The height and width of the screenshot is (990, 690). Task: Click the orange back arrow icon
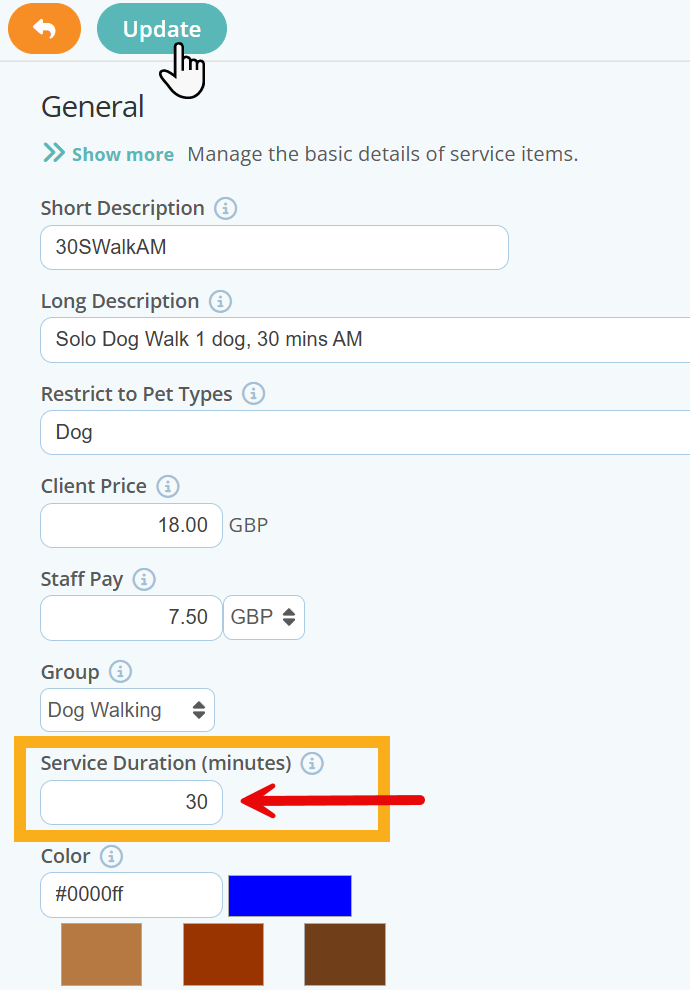coord(44,28)
